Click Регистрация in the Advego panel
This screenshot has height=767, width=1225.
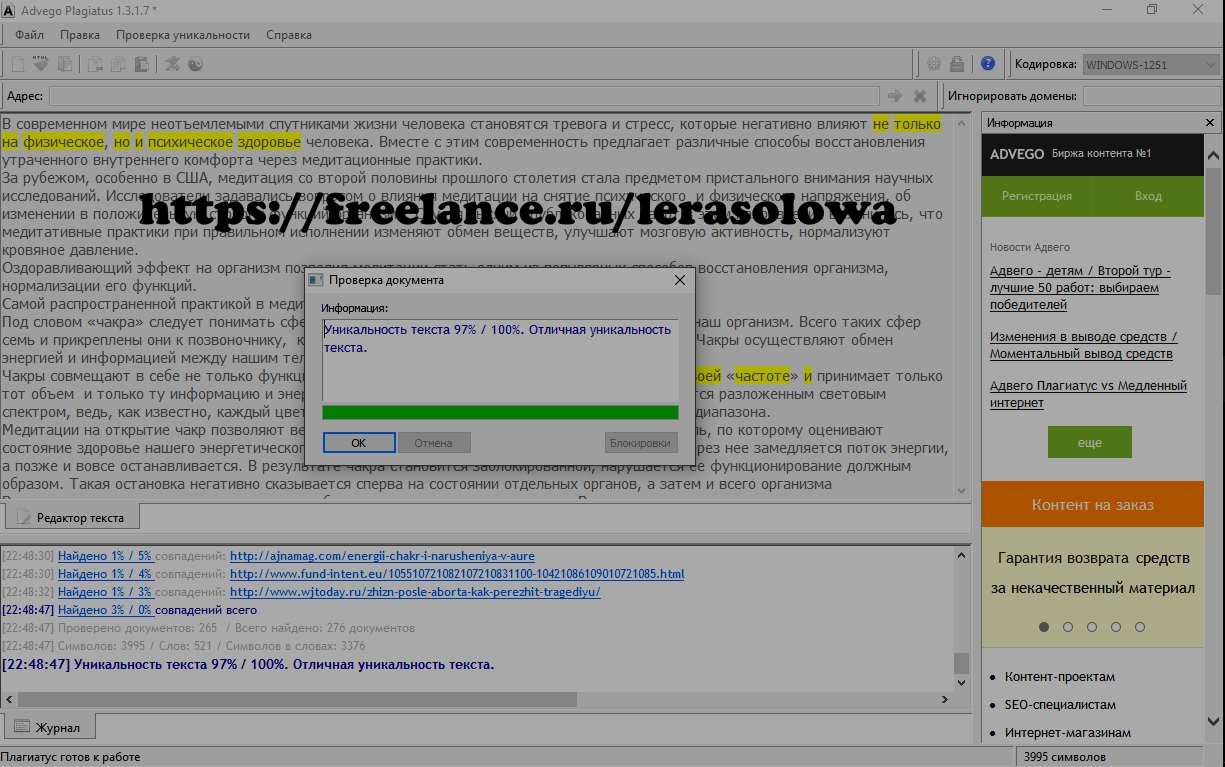[1037, 196]
